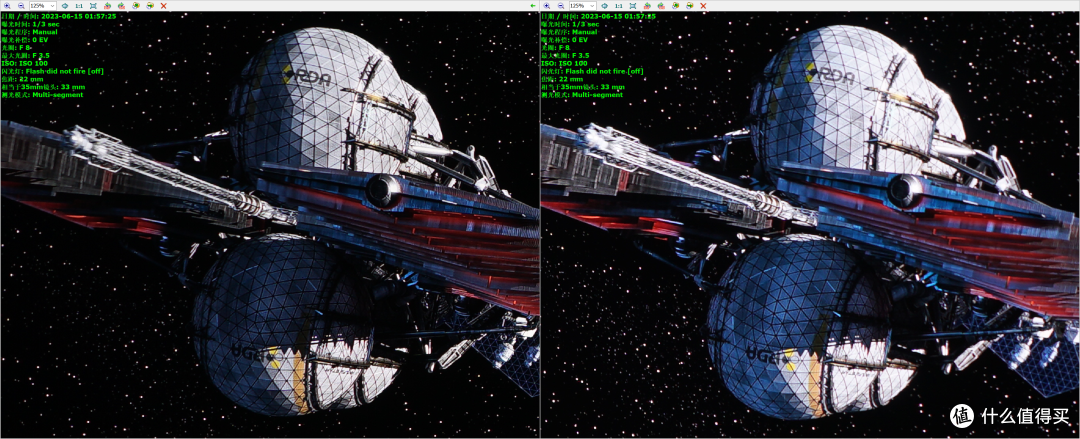Fit the right pane image to best size
The height and width of the screenshot is (439, 1080).
click(605, 6)
